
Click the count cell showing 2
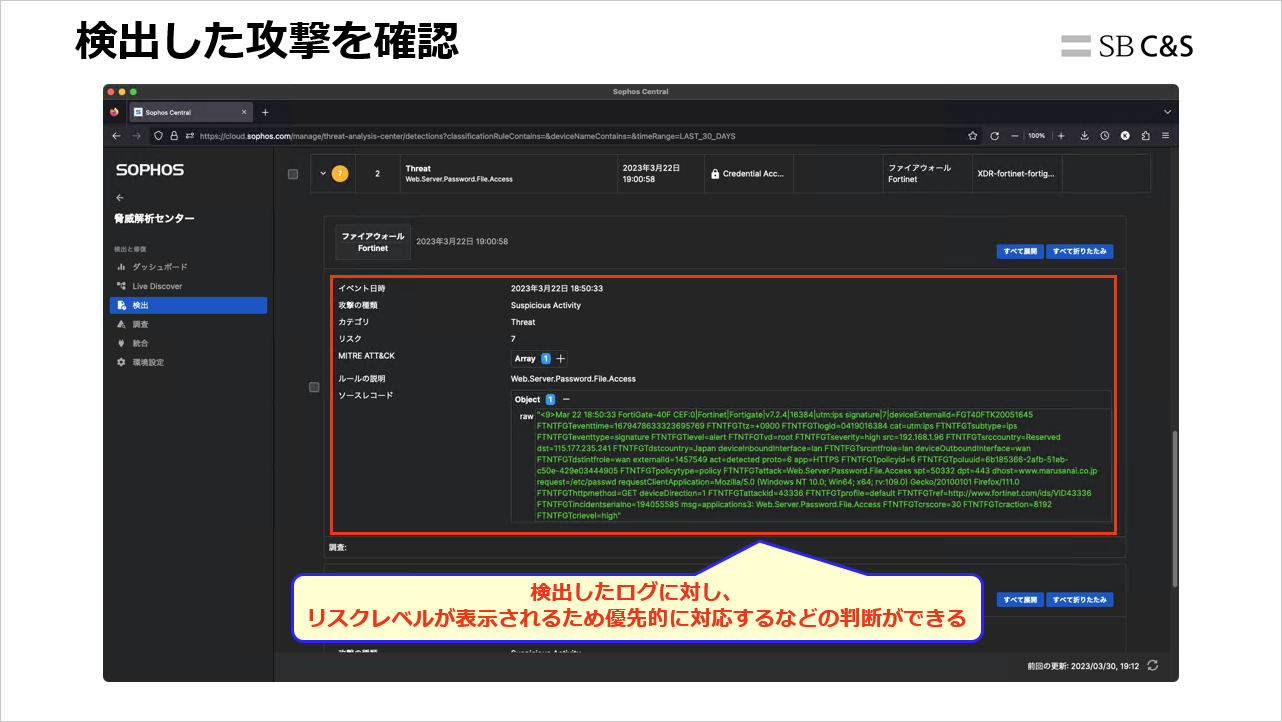point(378,174)
